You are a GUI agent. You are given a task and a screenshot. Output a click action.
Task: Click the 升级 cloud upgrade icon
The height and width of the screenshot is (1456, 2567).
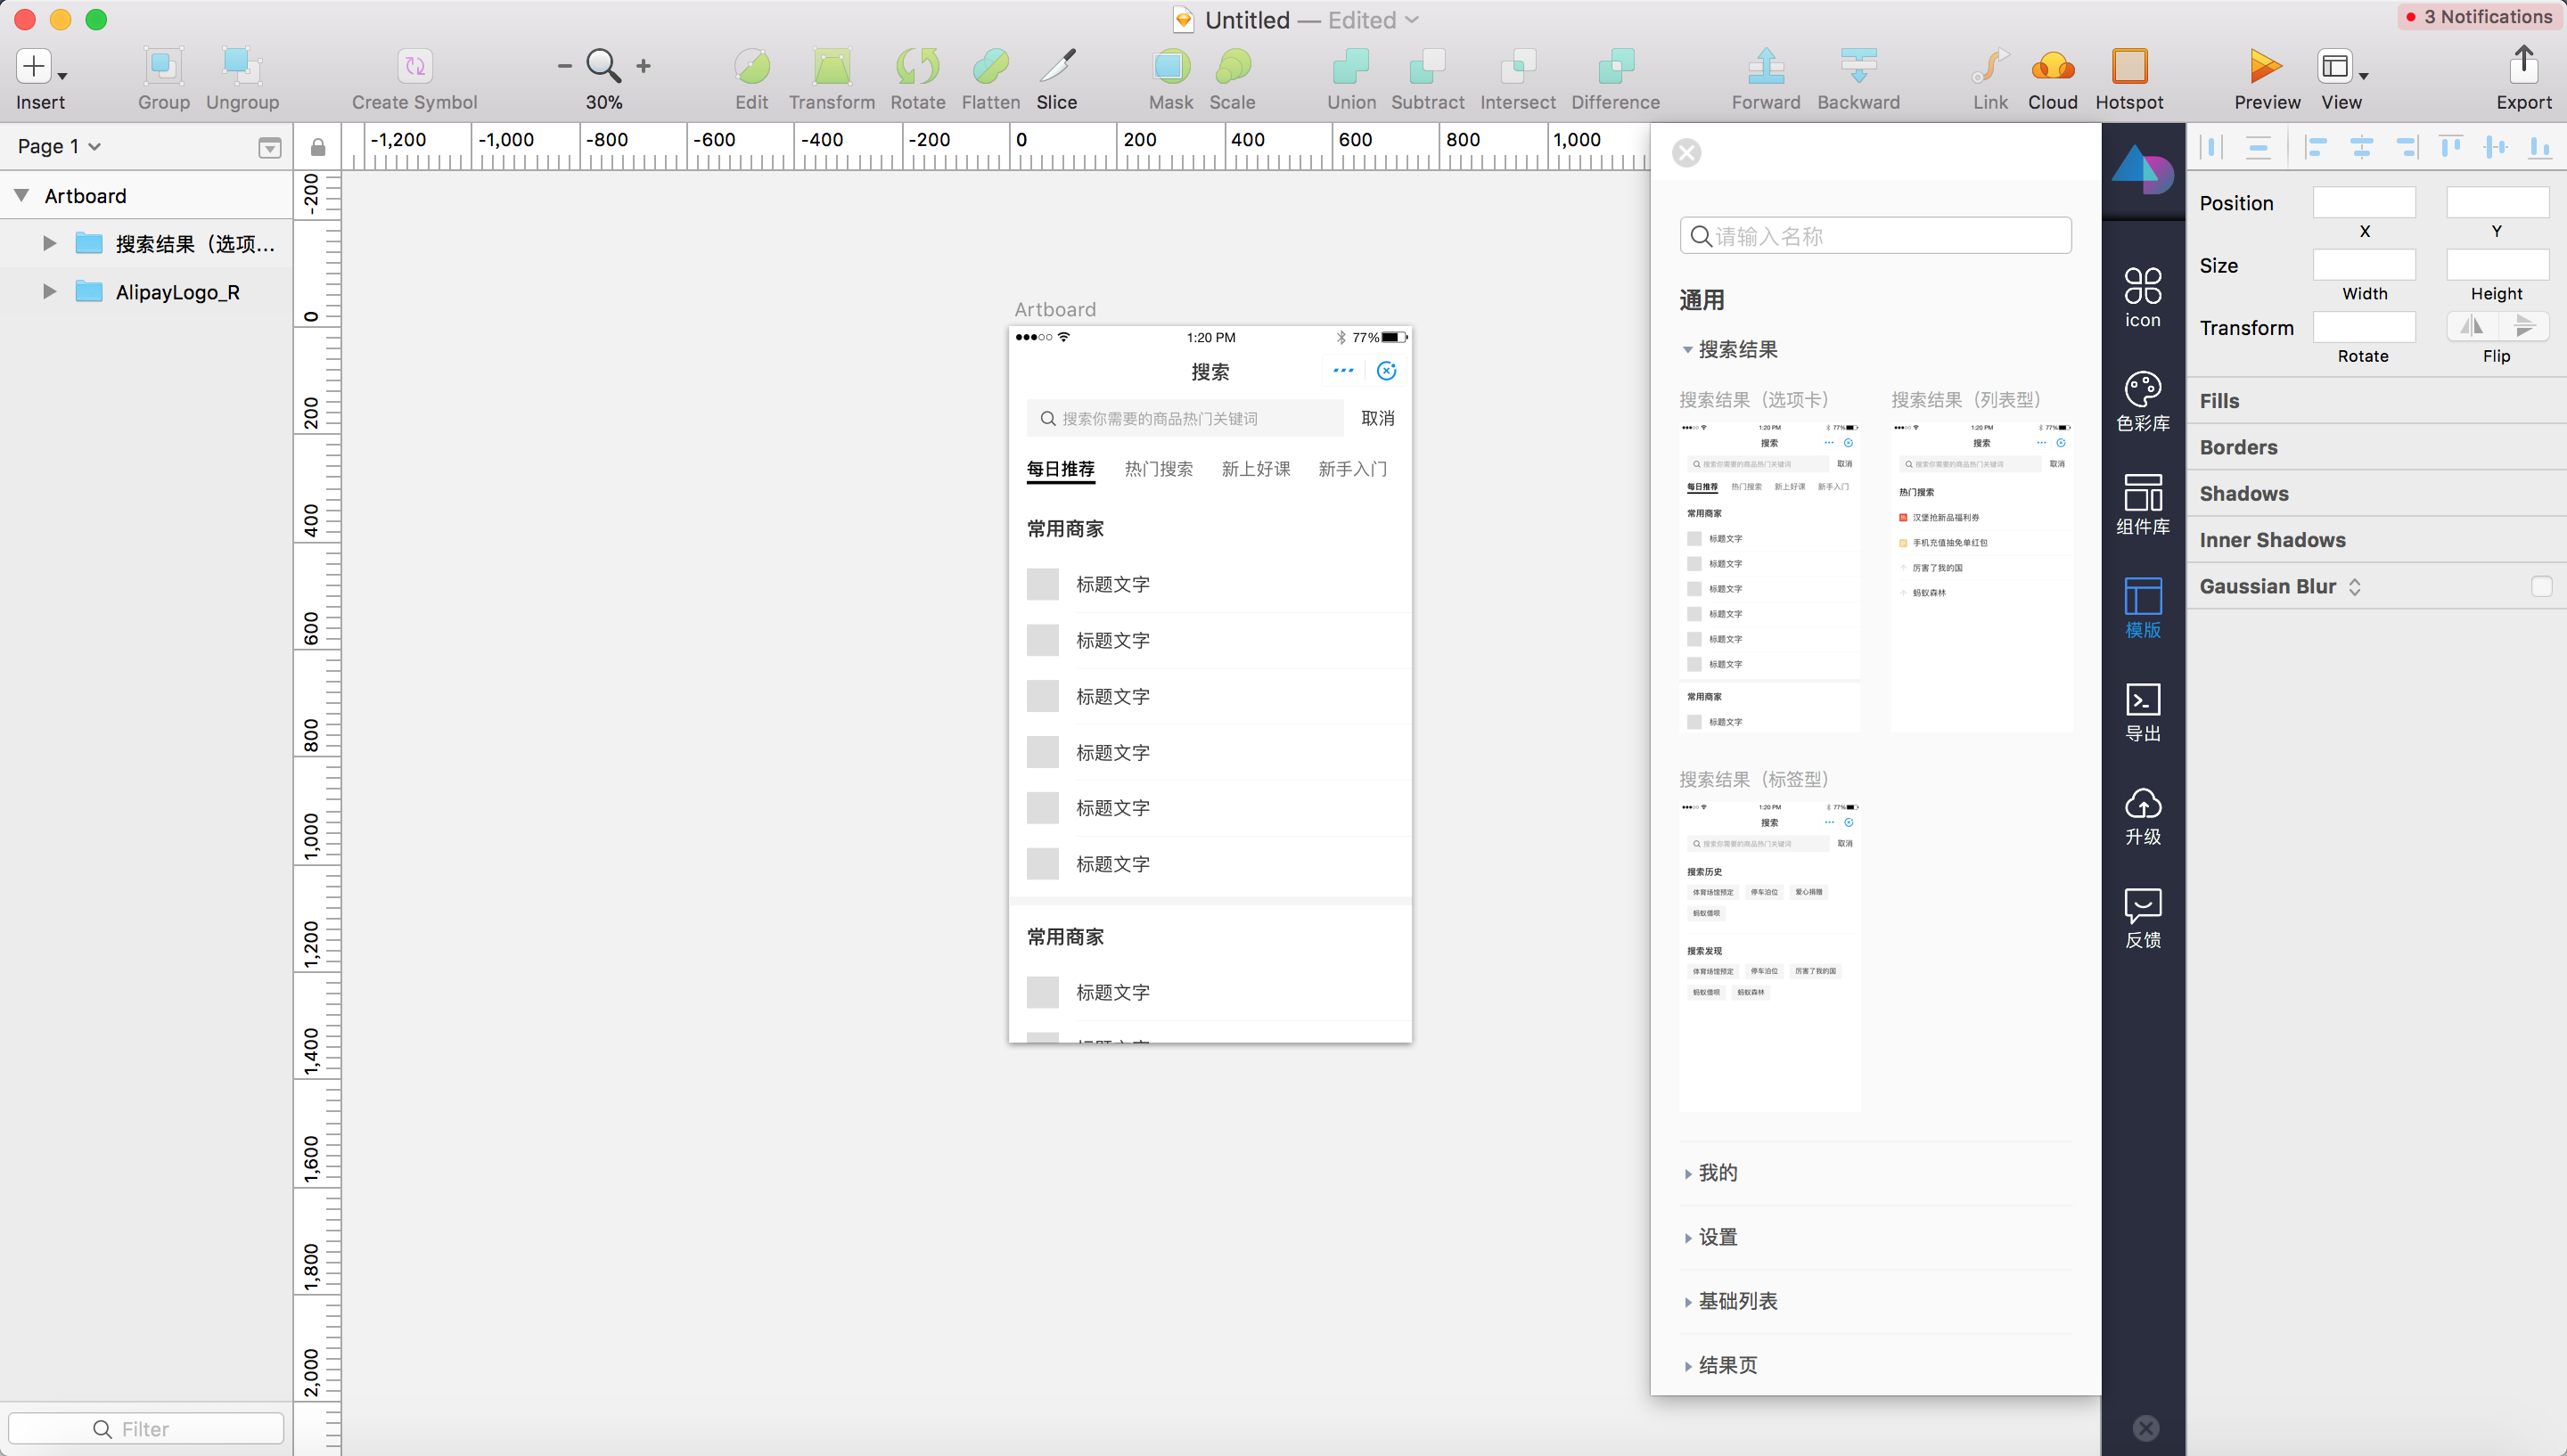pyautogui.click(x=2142, y=814)
